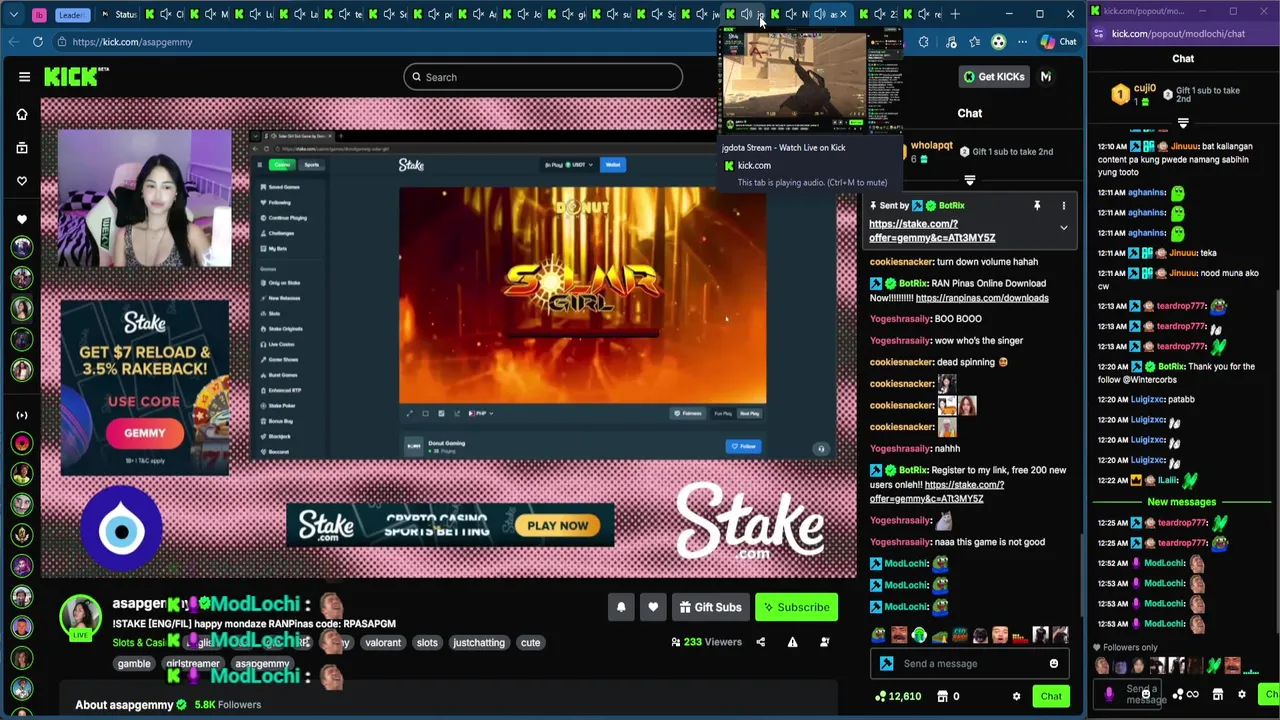Open pinned stake.com offer link
Viewport: 1280px width, 720px height.
(932, 231)
